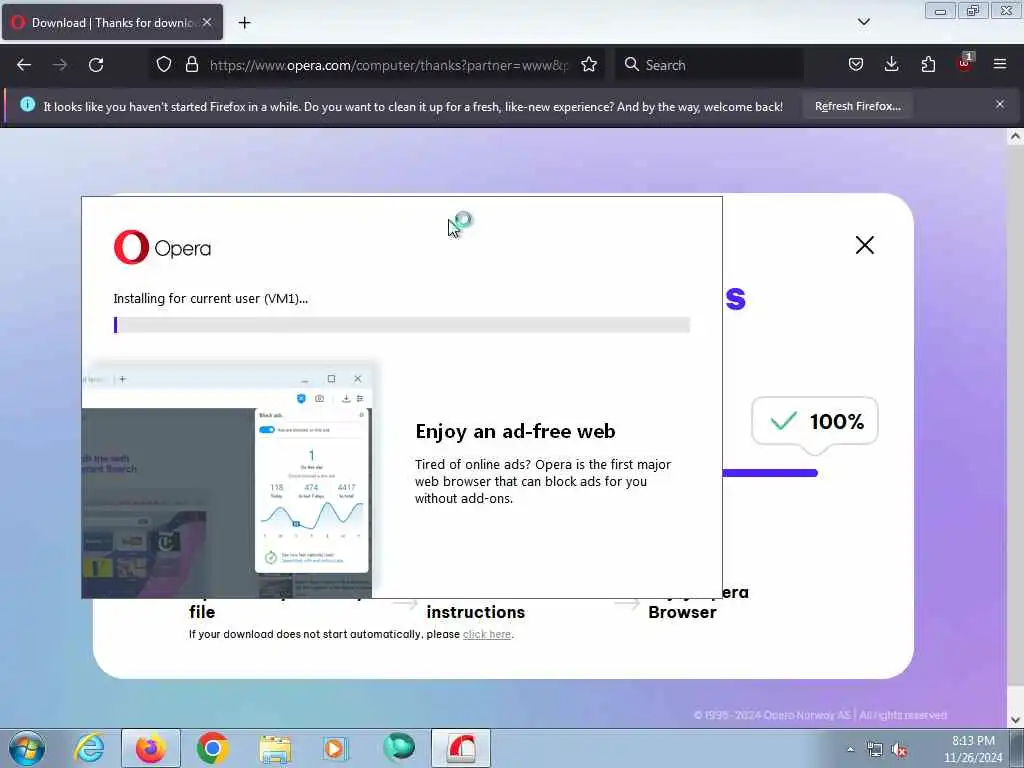Image resolution: width=1024 pixels, height=768 pixels.
Task: Open the network tray icon
Action: coord(874,750)
